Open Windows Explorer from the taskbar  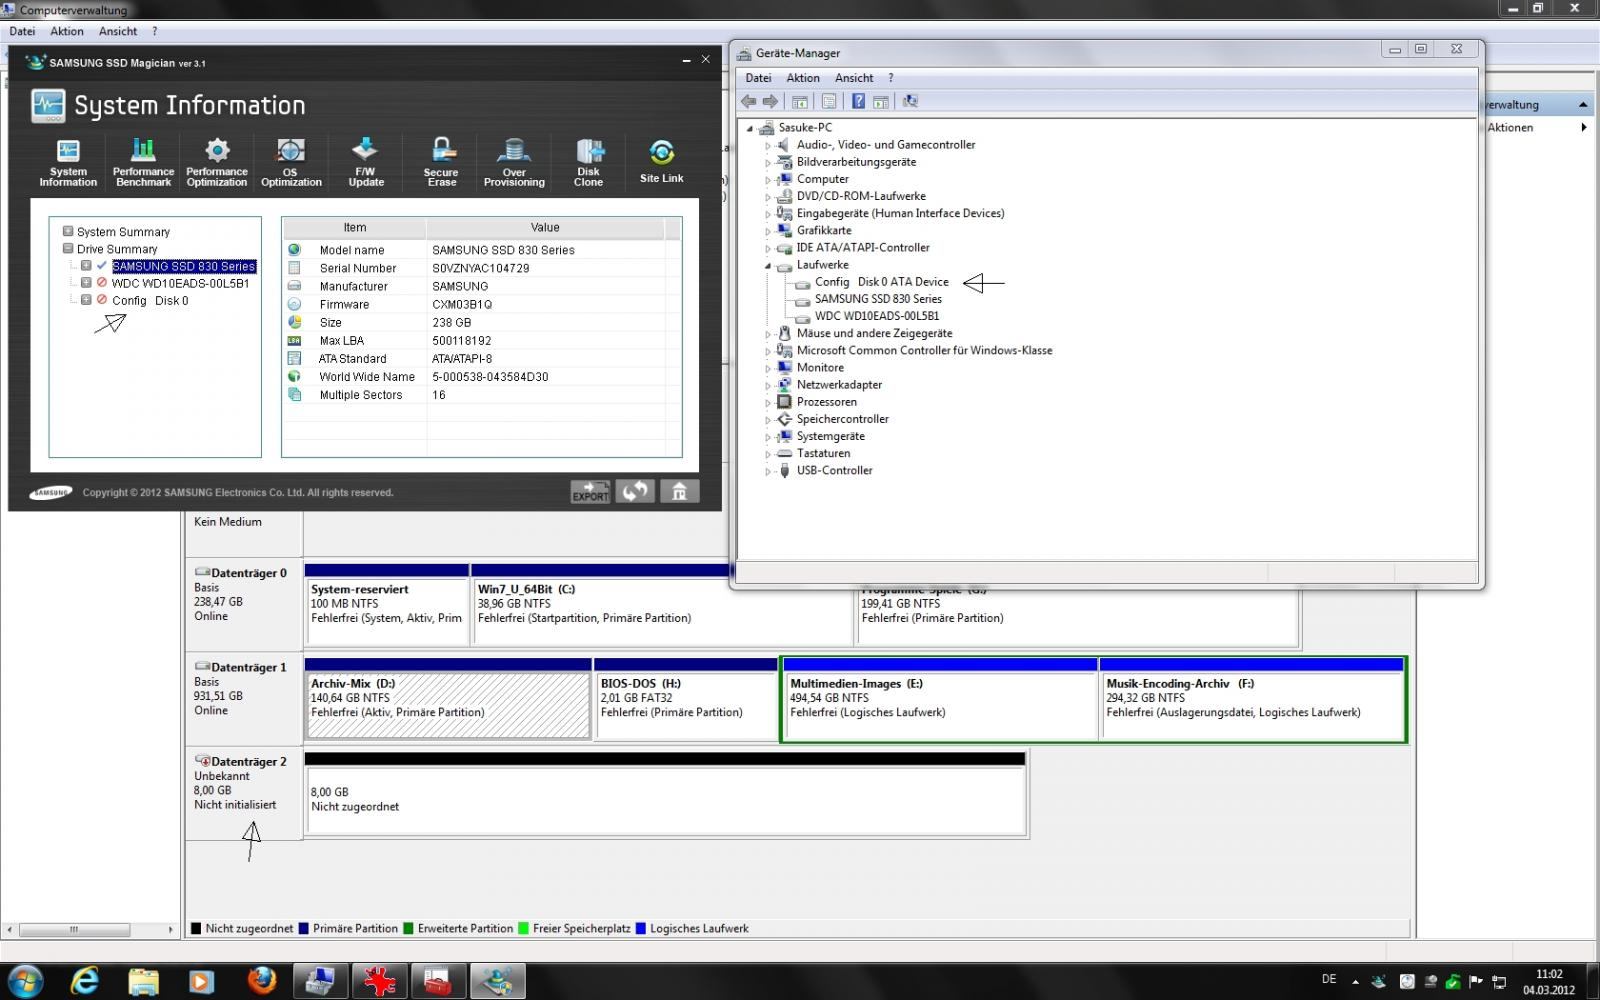[x=144, y=981]
